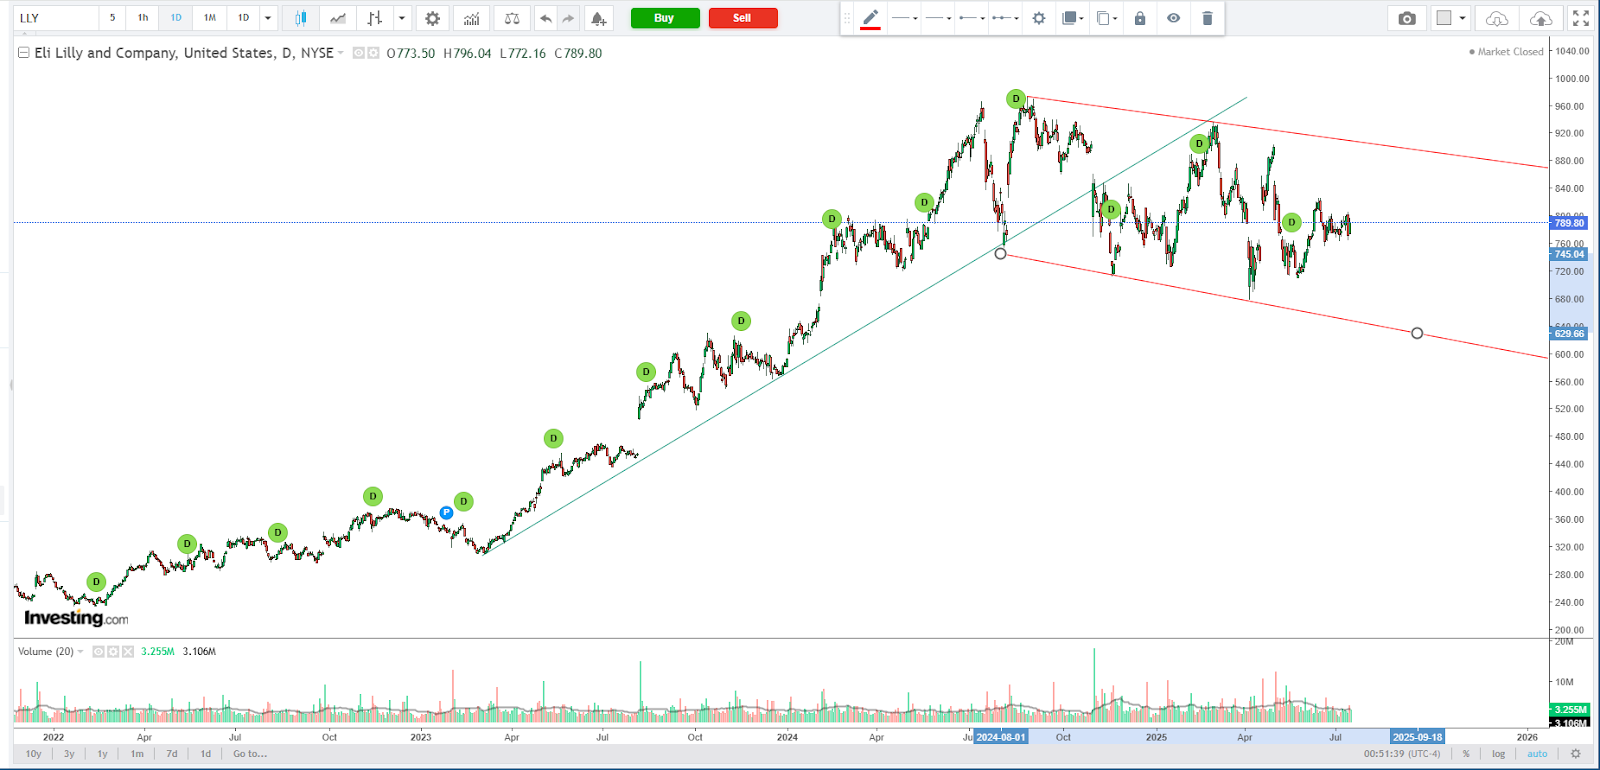Screen dimensions: 1600x770
Task: Click the blue P marker on chart
Action: point(446,512)
